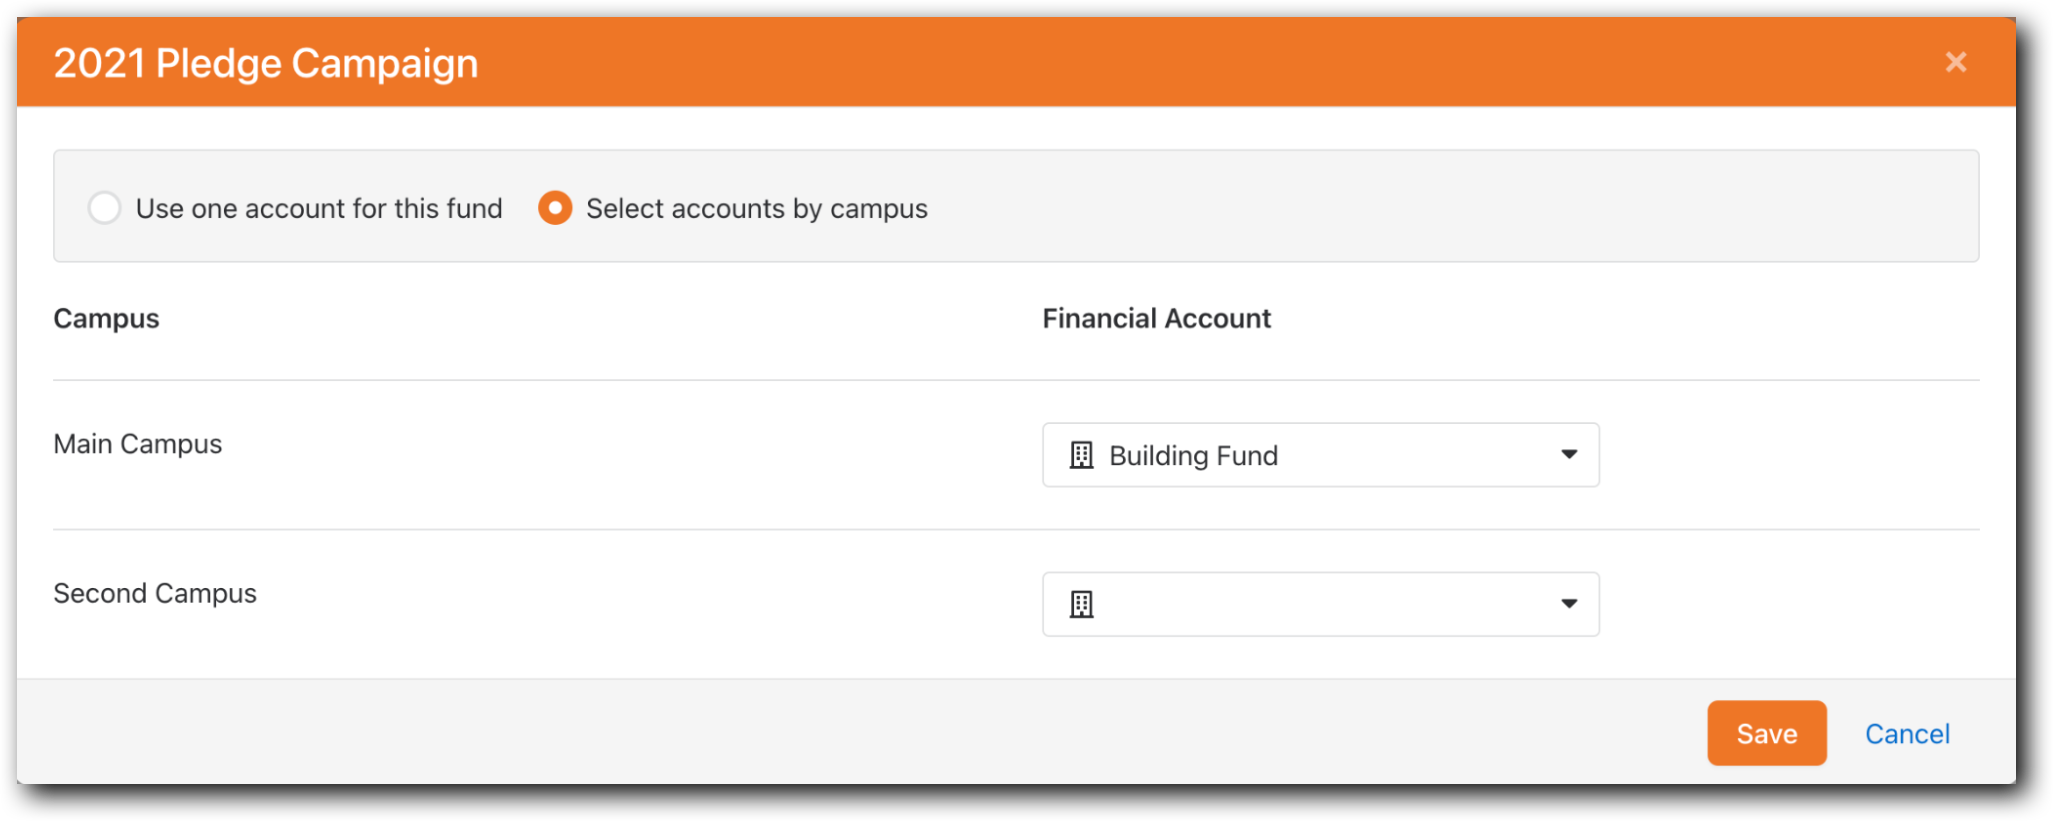Click the building icon beside Building Fund

(x=1082, y=455)
